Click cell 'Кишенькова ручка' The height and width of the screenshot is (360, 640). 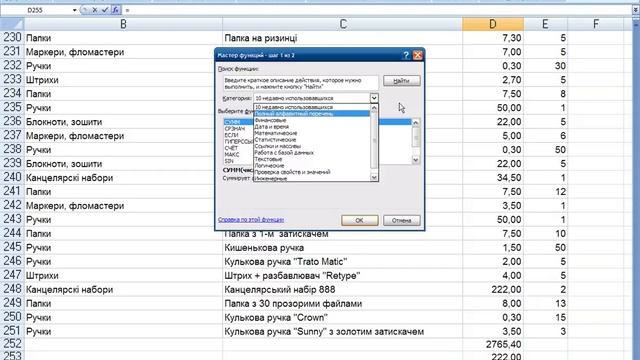342,248
